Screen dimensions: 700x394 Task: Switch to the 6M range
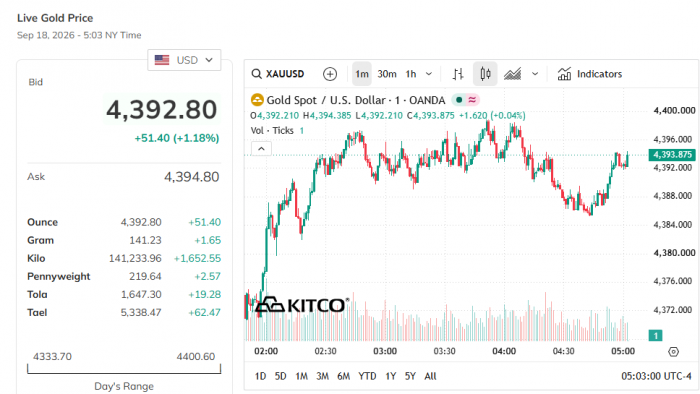(x=343, y=376)
